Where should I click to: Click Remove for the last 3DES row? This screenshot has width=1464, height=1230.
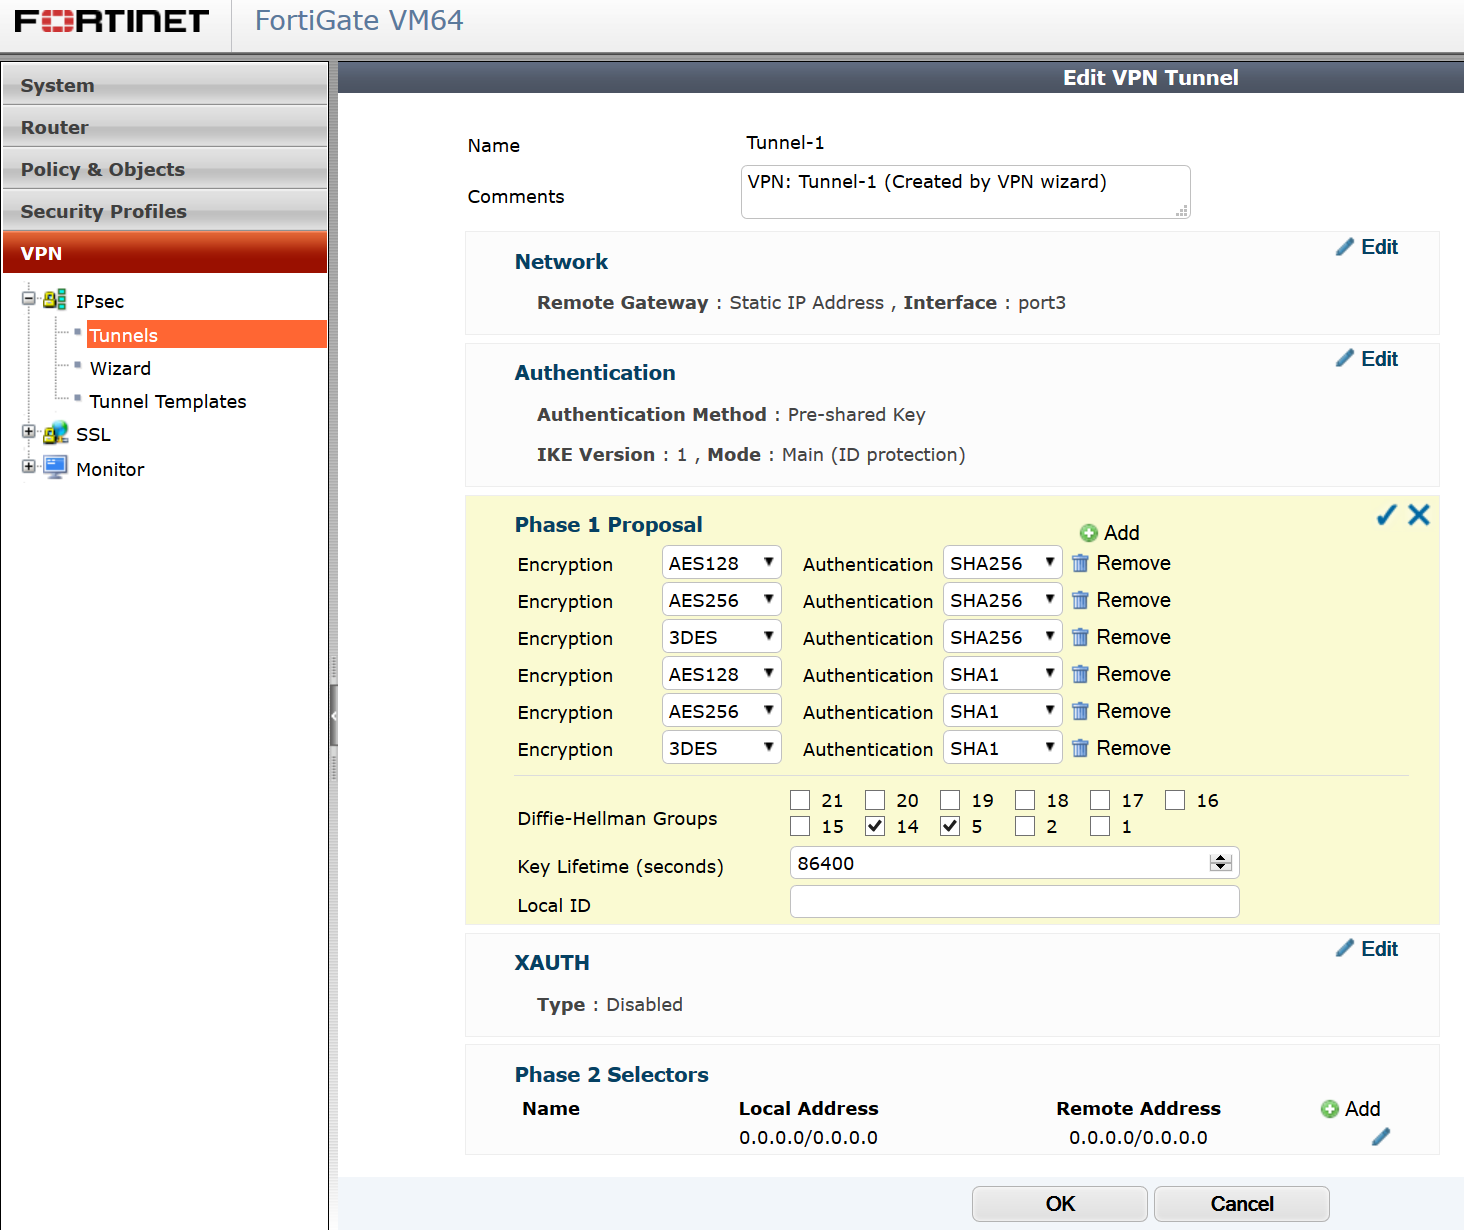tap(1133, 748)
